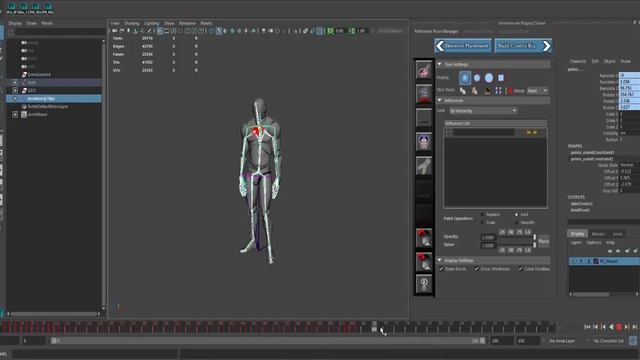Advance to Build Control Rig step
The height and width of the screenshot is (360, 640).
(x=523, y=46)
